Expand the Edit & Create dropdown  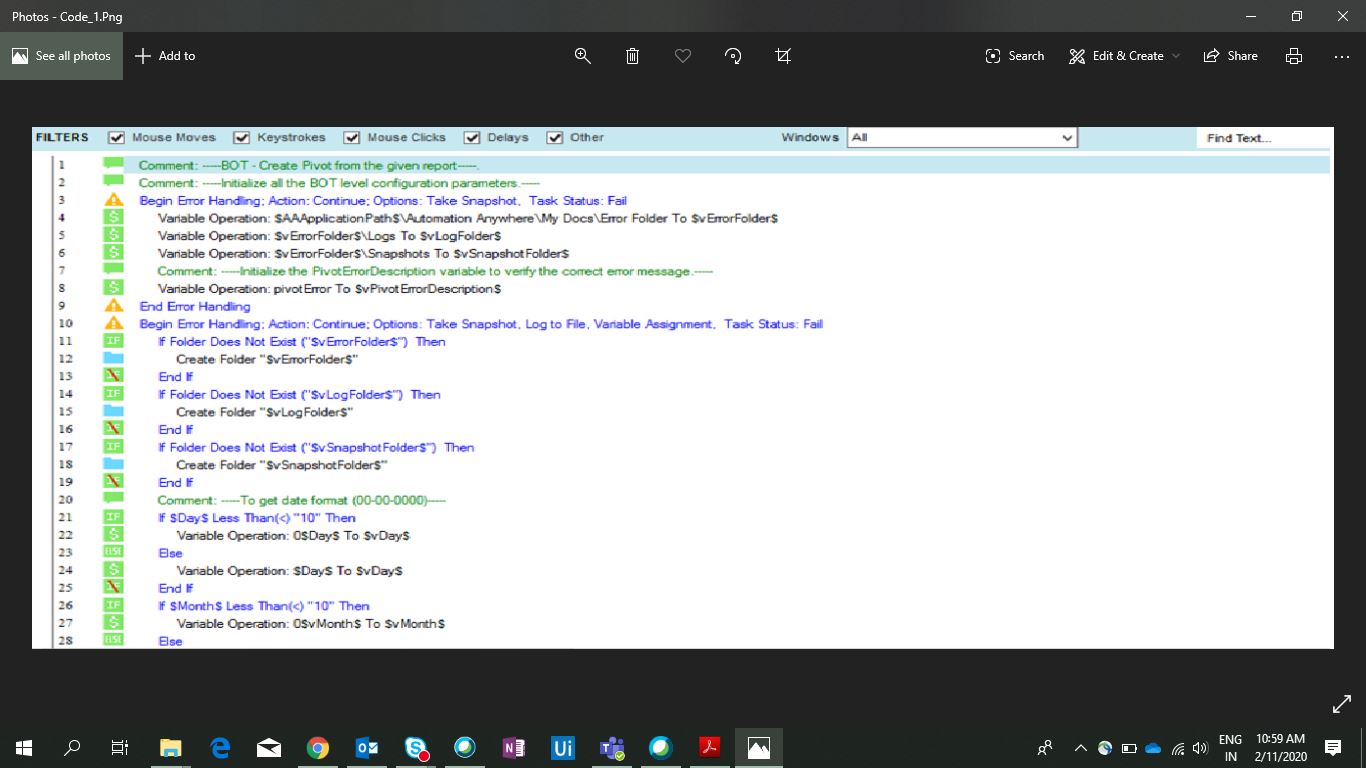click(x=1124, y=56)
